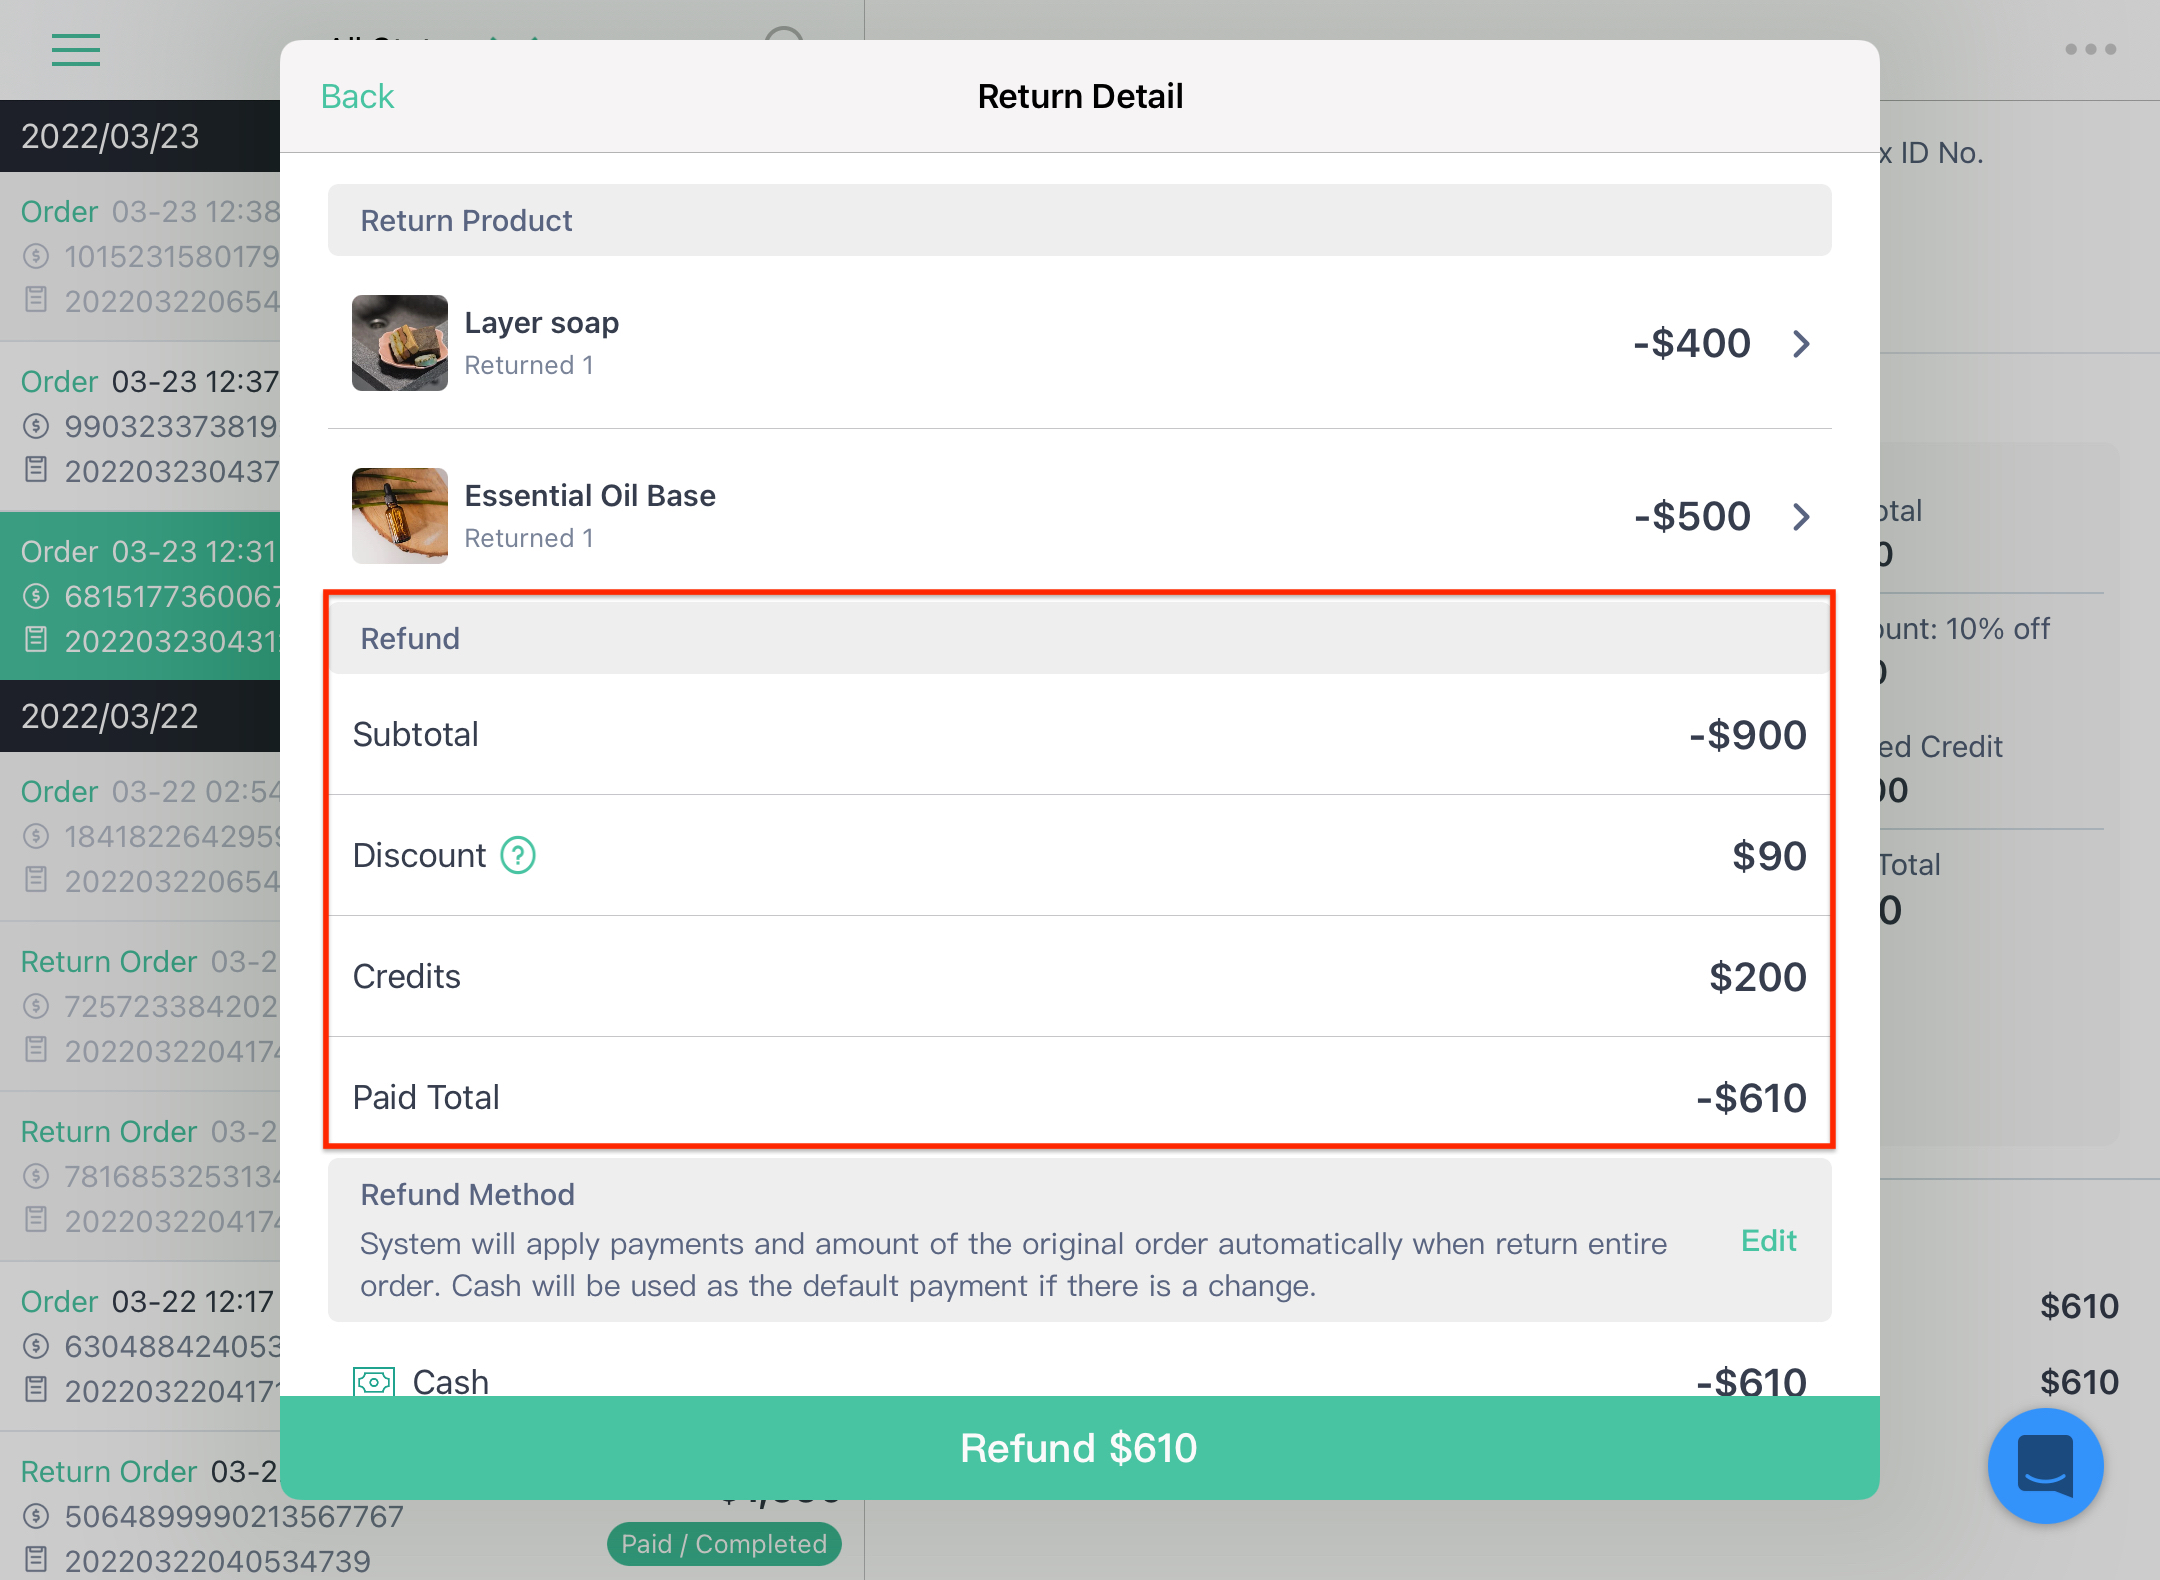
Task: Click receipt icon under Order 03-23 12:37
Action: (36, 470)
